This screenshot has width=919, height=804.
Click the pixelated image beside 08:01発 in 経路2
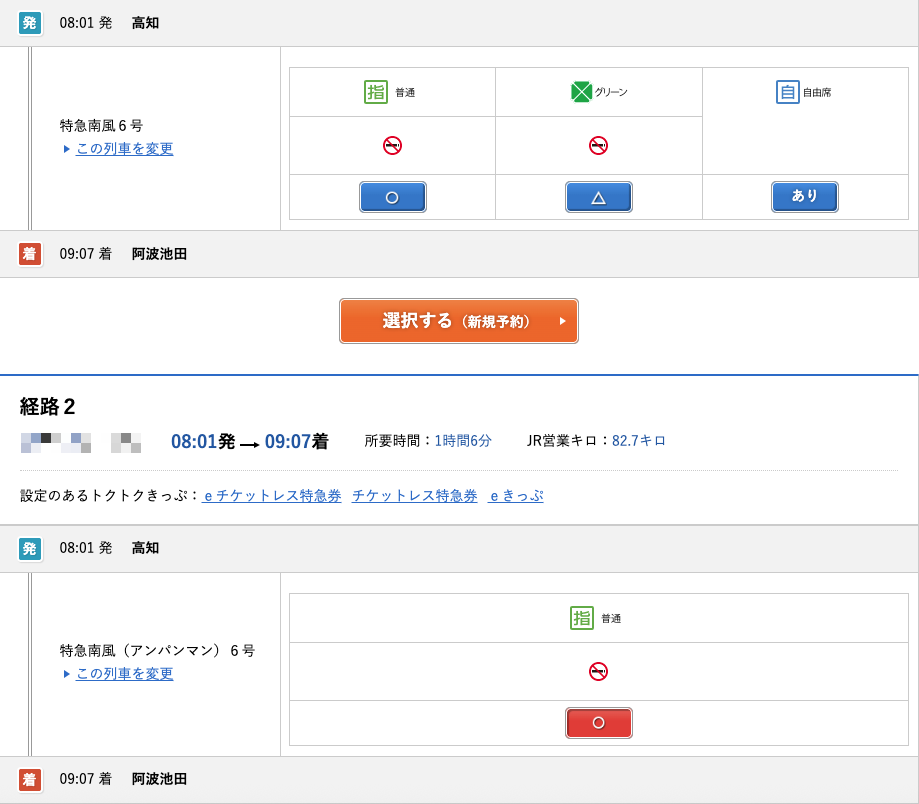(x=56, y=442)
